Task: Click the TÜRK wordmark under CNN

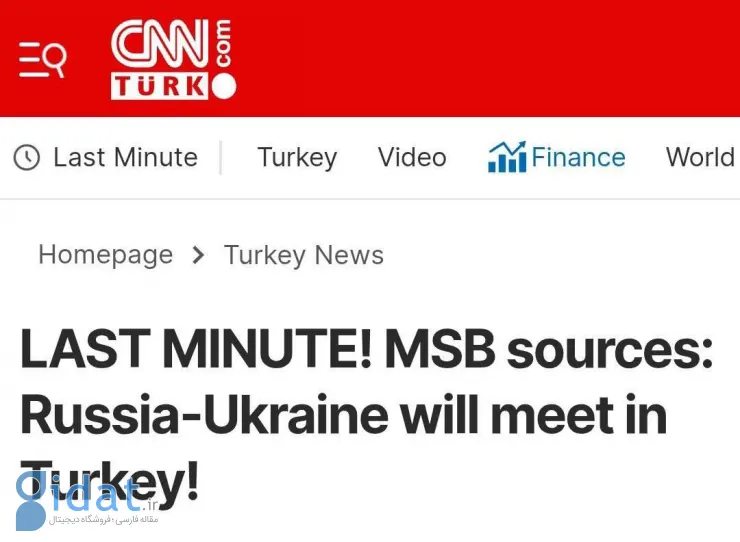Action: coord(160,87)
